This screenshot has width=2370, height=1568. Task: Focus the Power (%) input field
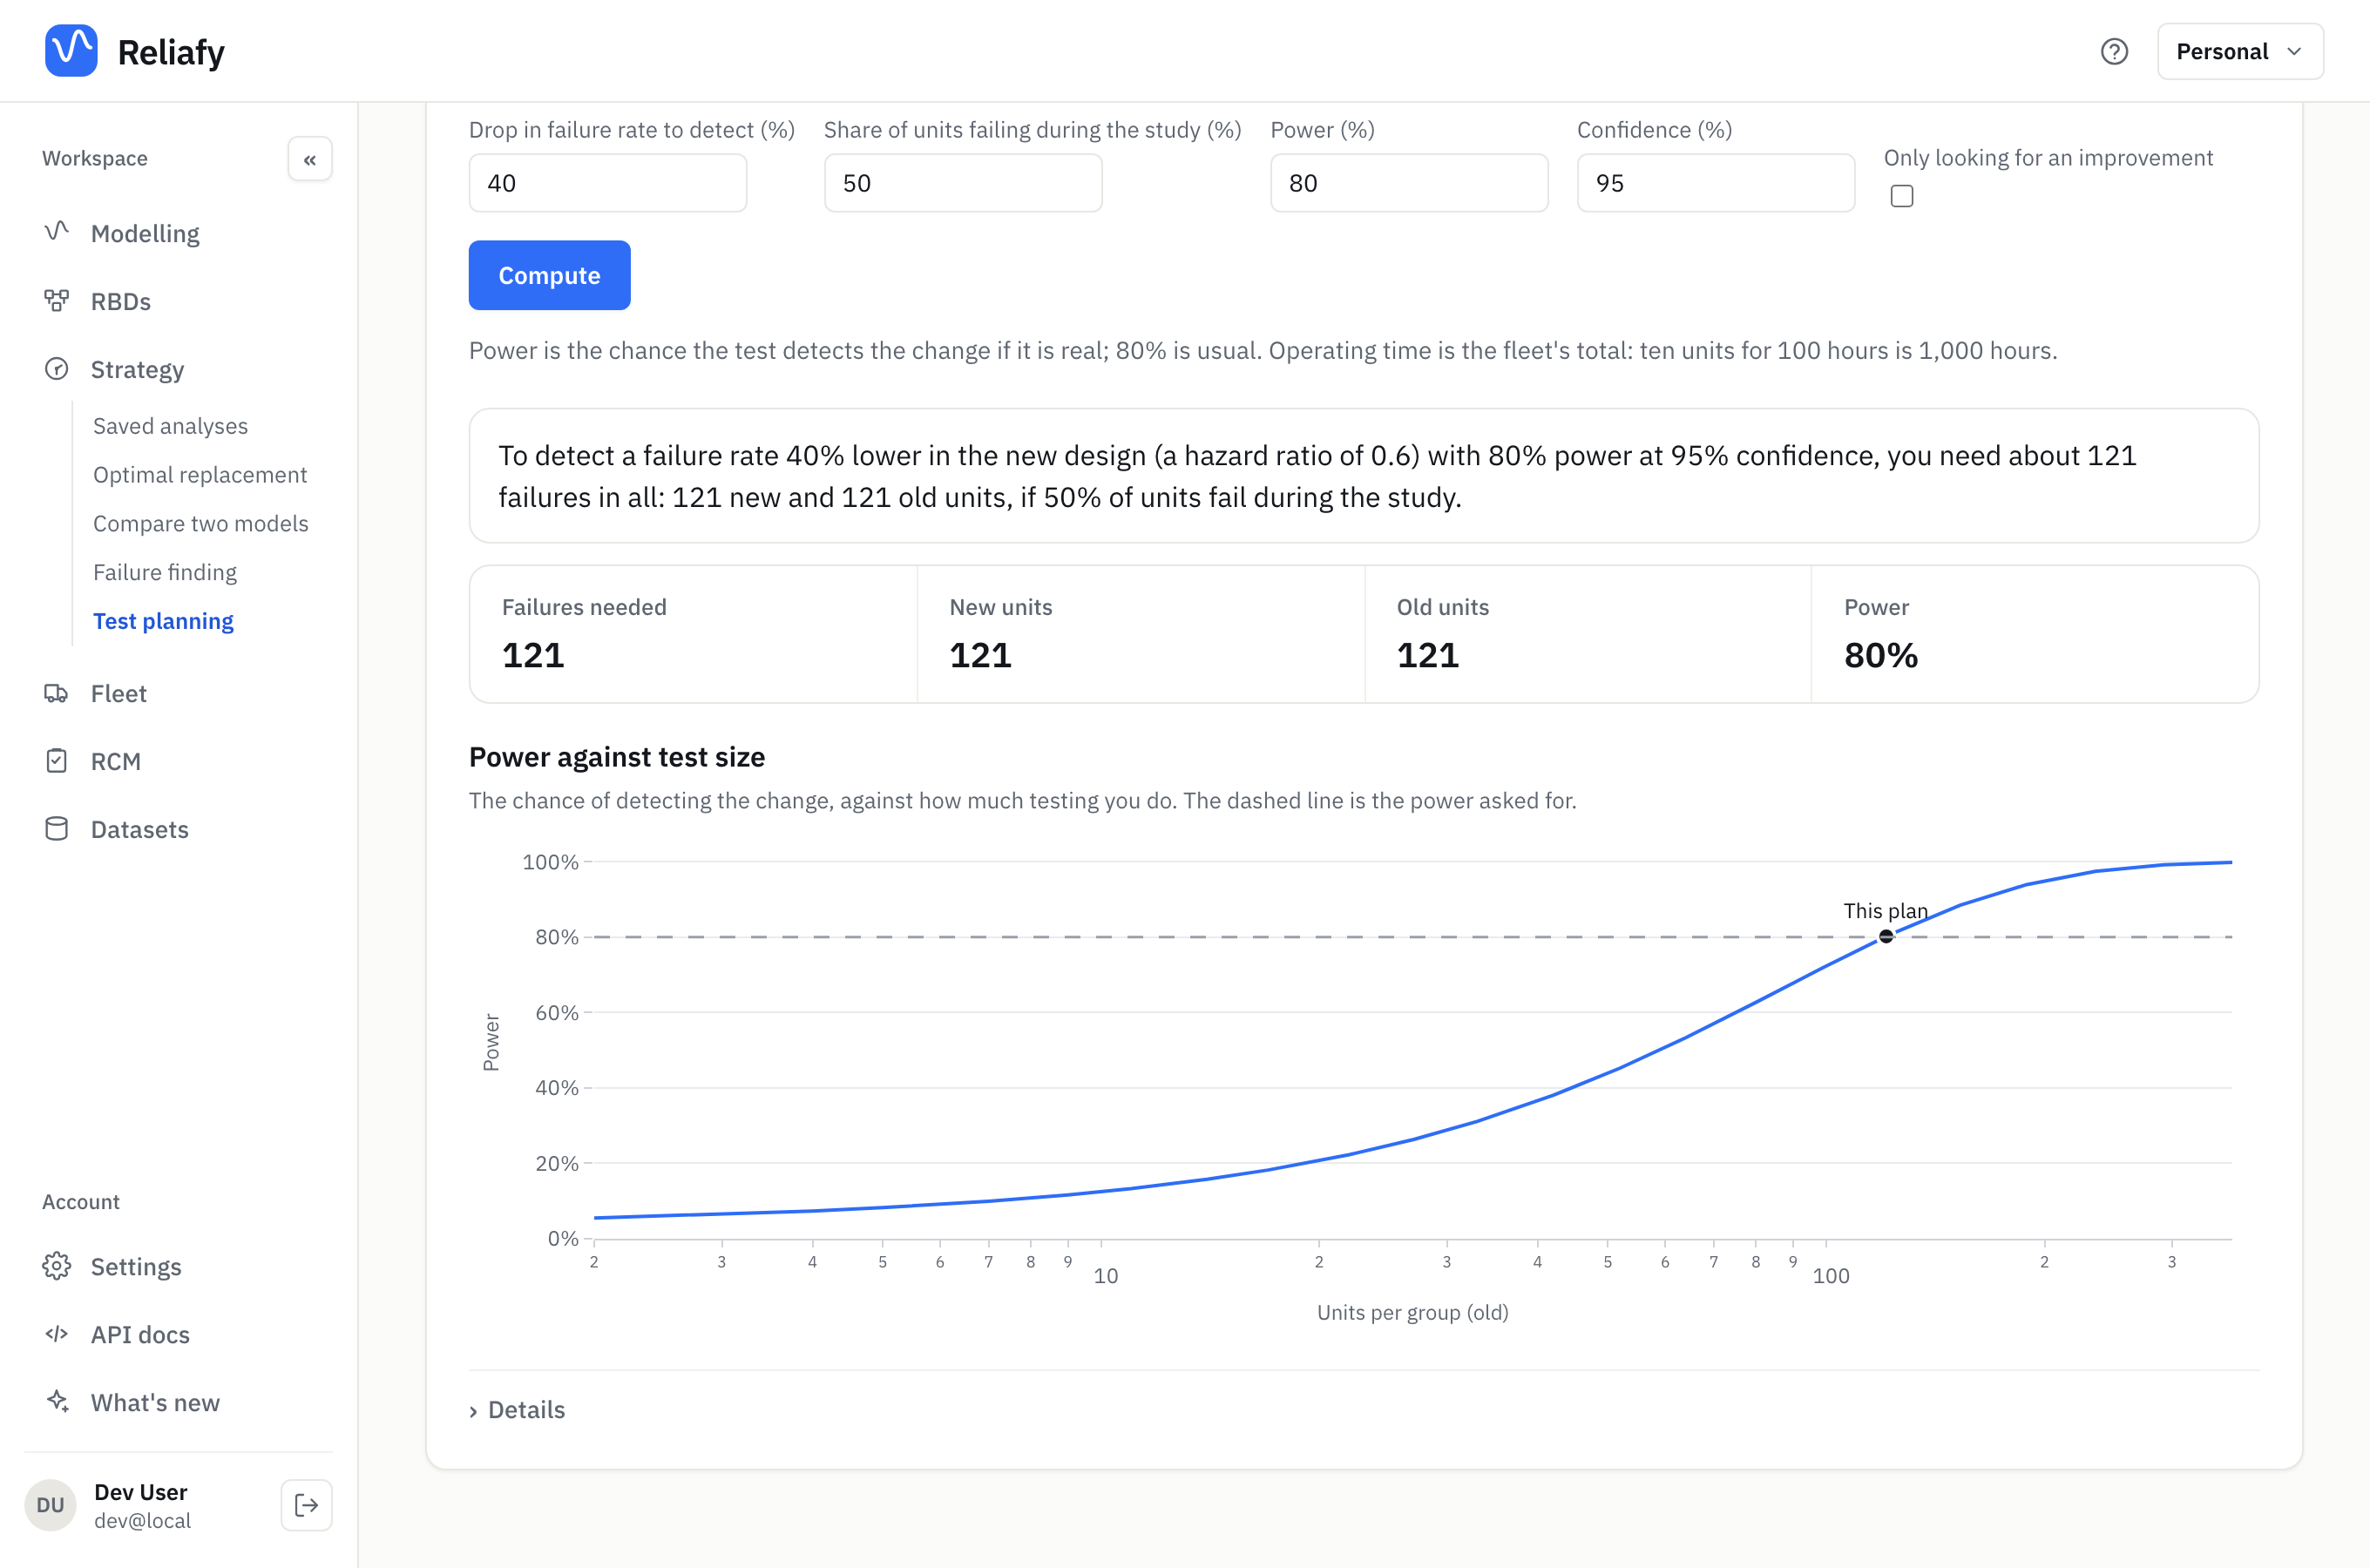(1409, 183)
